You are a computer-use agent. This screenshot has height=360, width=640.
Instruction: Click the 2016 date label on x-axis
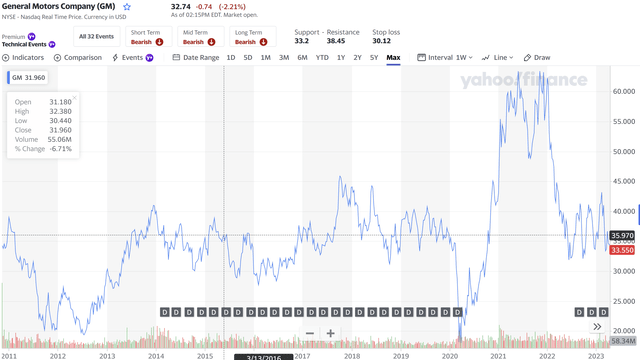(x=264, y=357)
